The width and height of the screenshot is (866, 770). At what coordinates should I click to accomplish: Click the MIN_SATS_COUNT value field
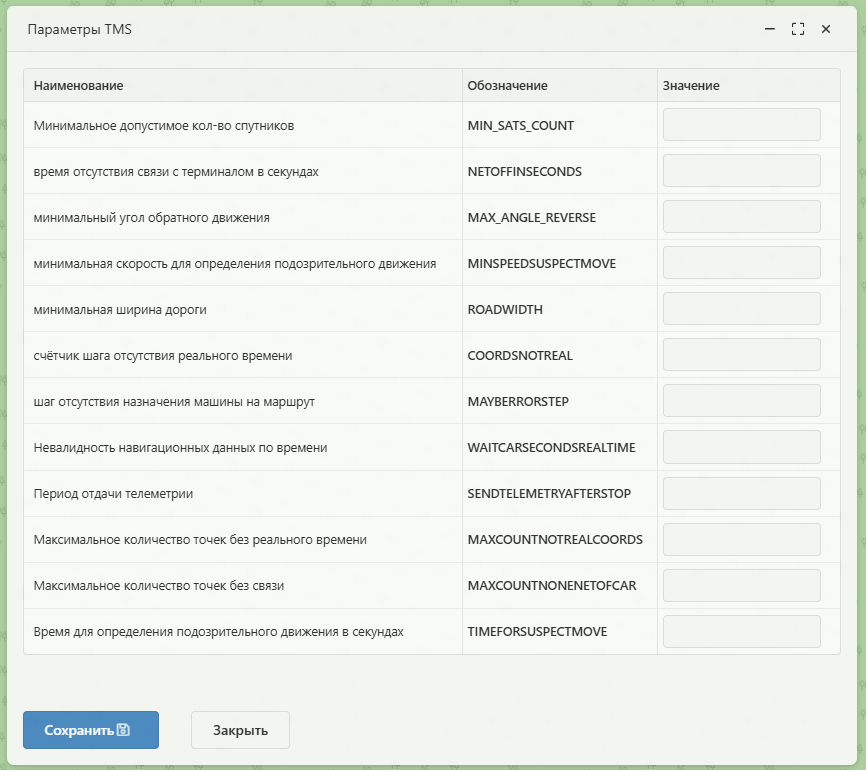coord(741,125)
